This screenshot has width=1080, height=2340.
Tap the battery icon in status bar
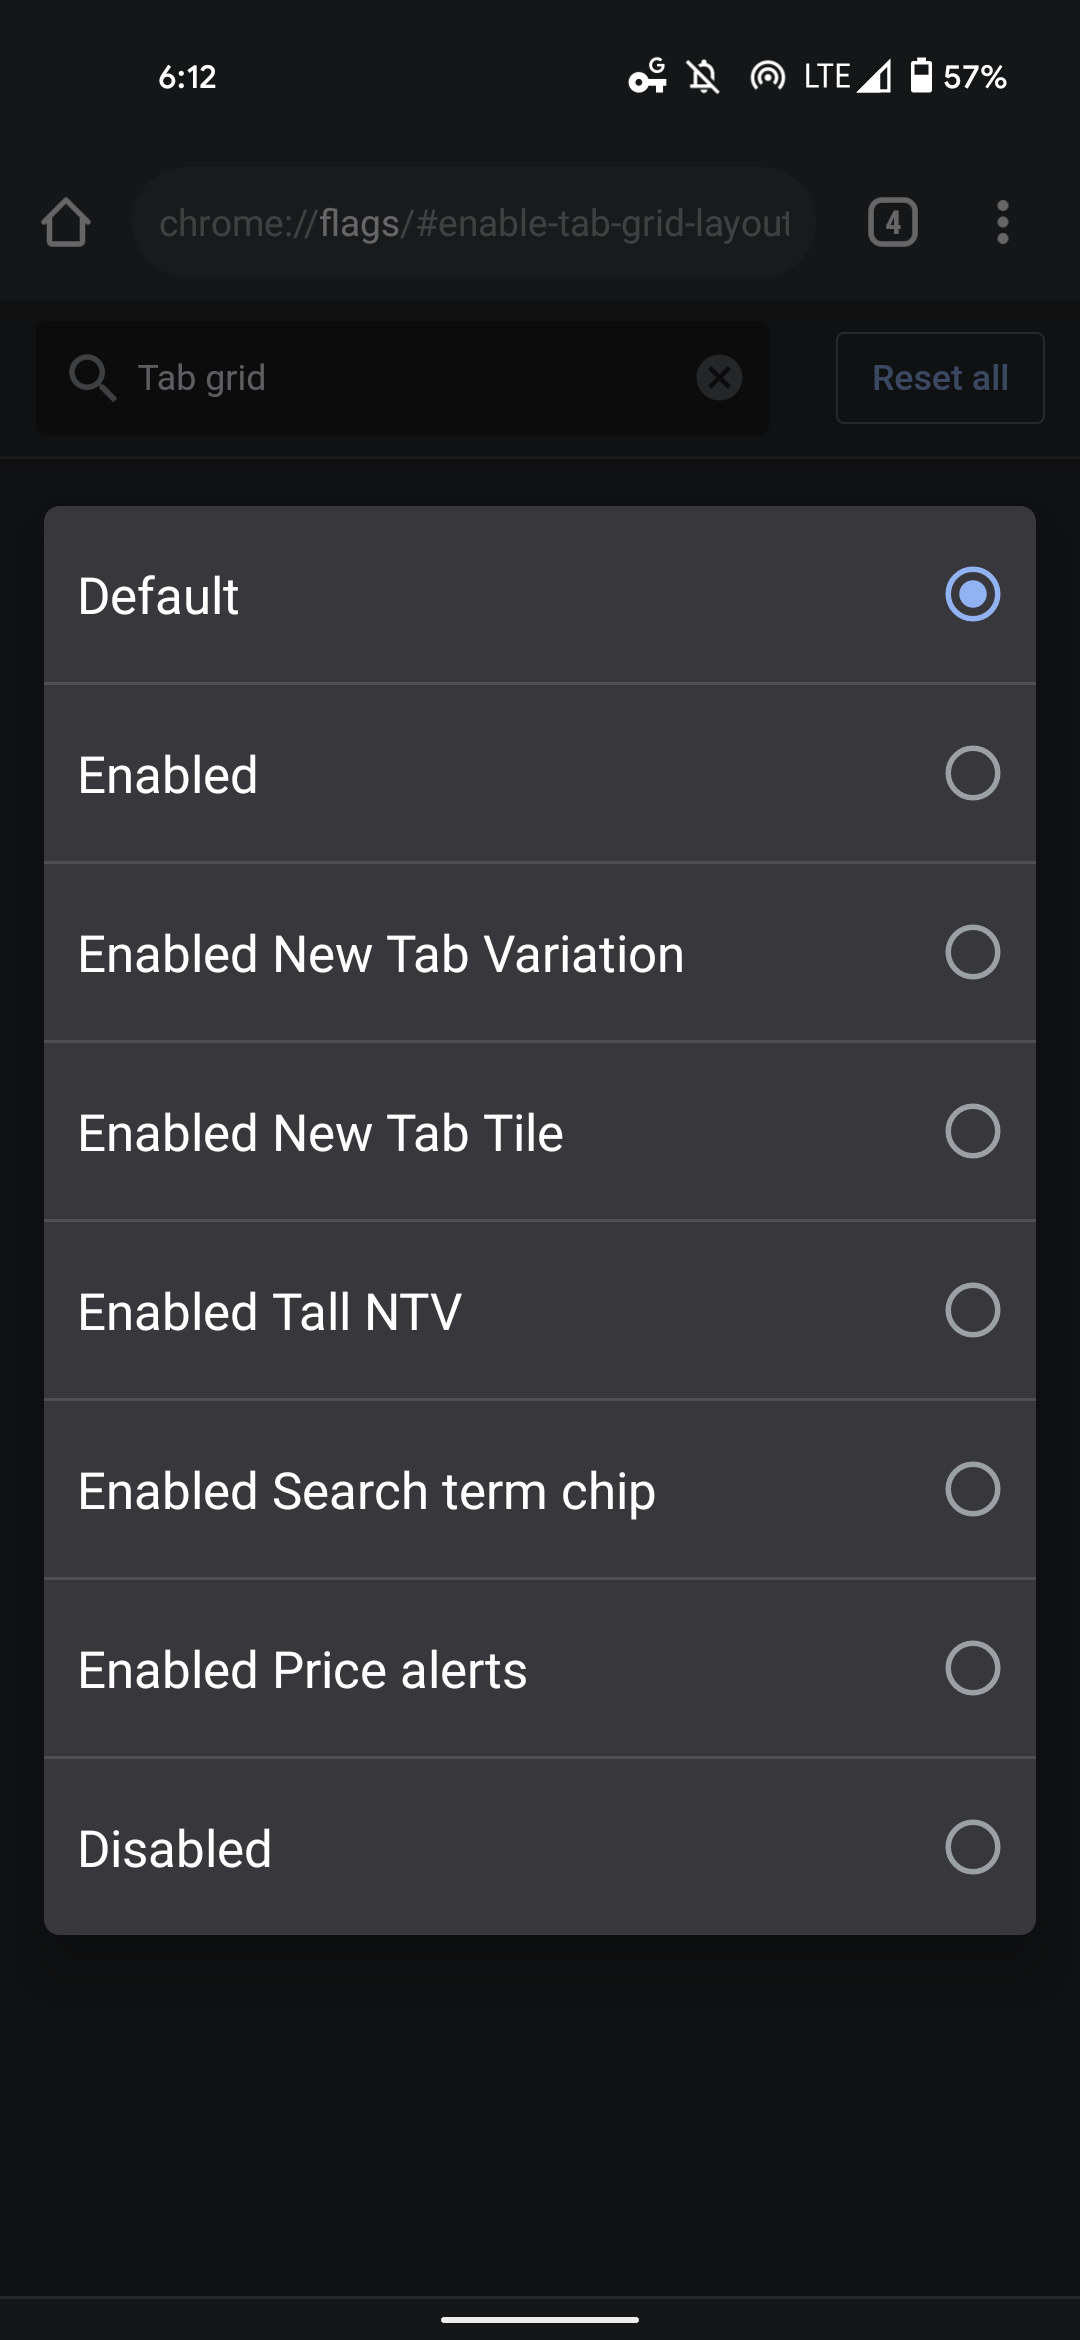(921, 76)
